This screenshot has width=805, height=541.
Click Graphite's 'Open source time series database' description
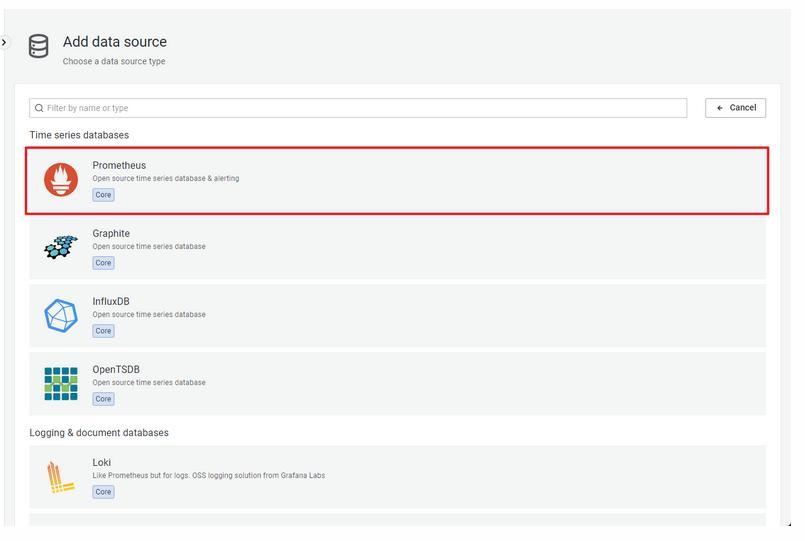click(149, 246)
